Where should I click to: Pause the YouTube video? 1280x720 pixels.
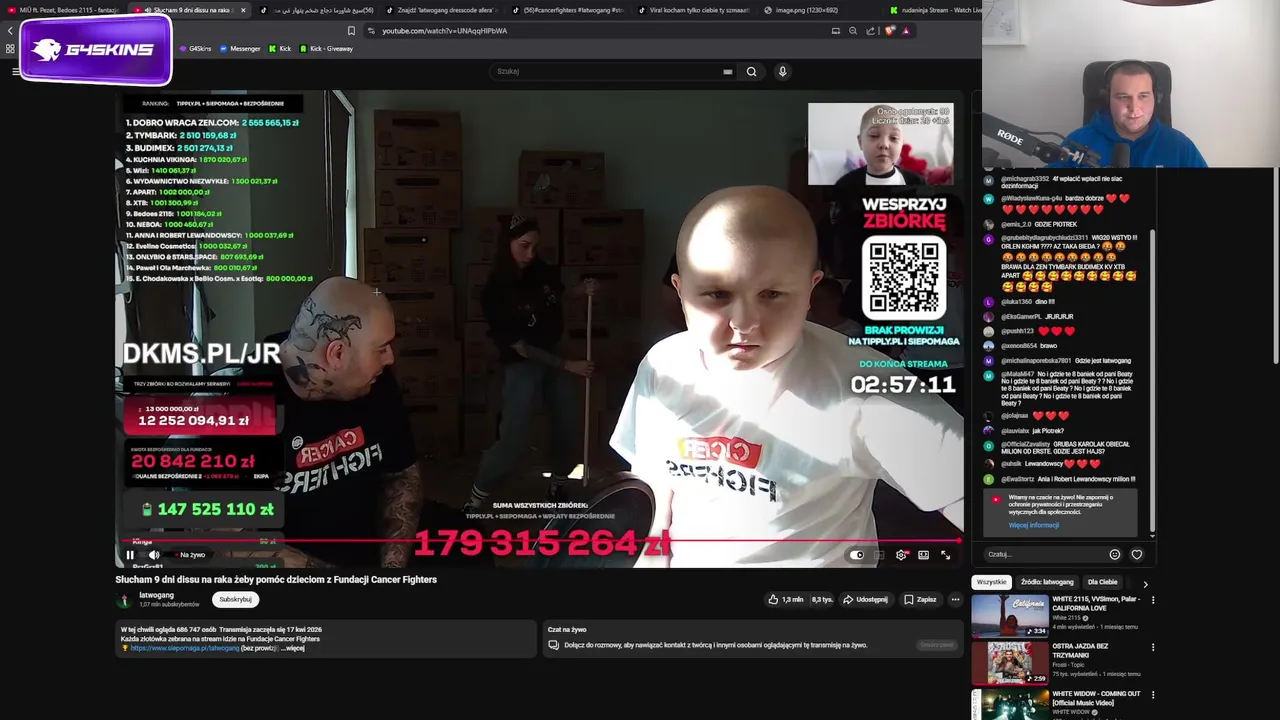click(x=130, y=555)
